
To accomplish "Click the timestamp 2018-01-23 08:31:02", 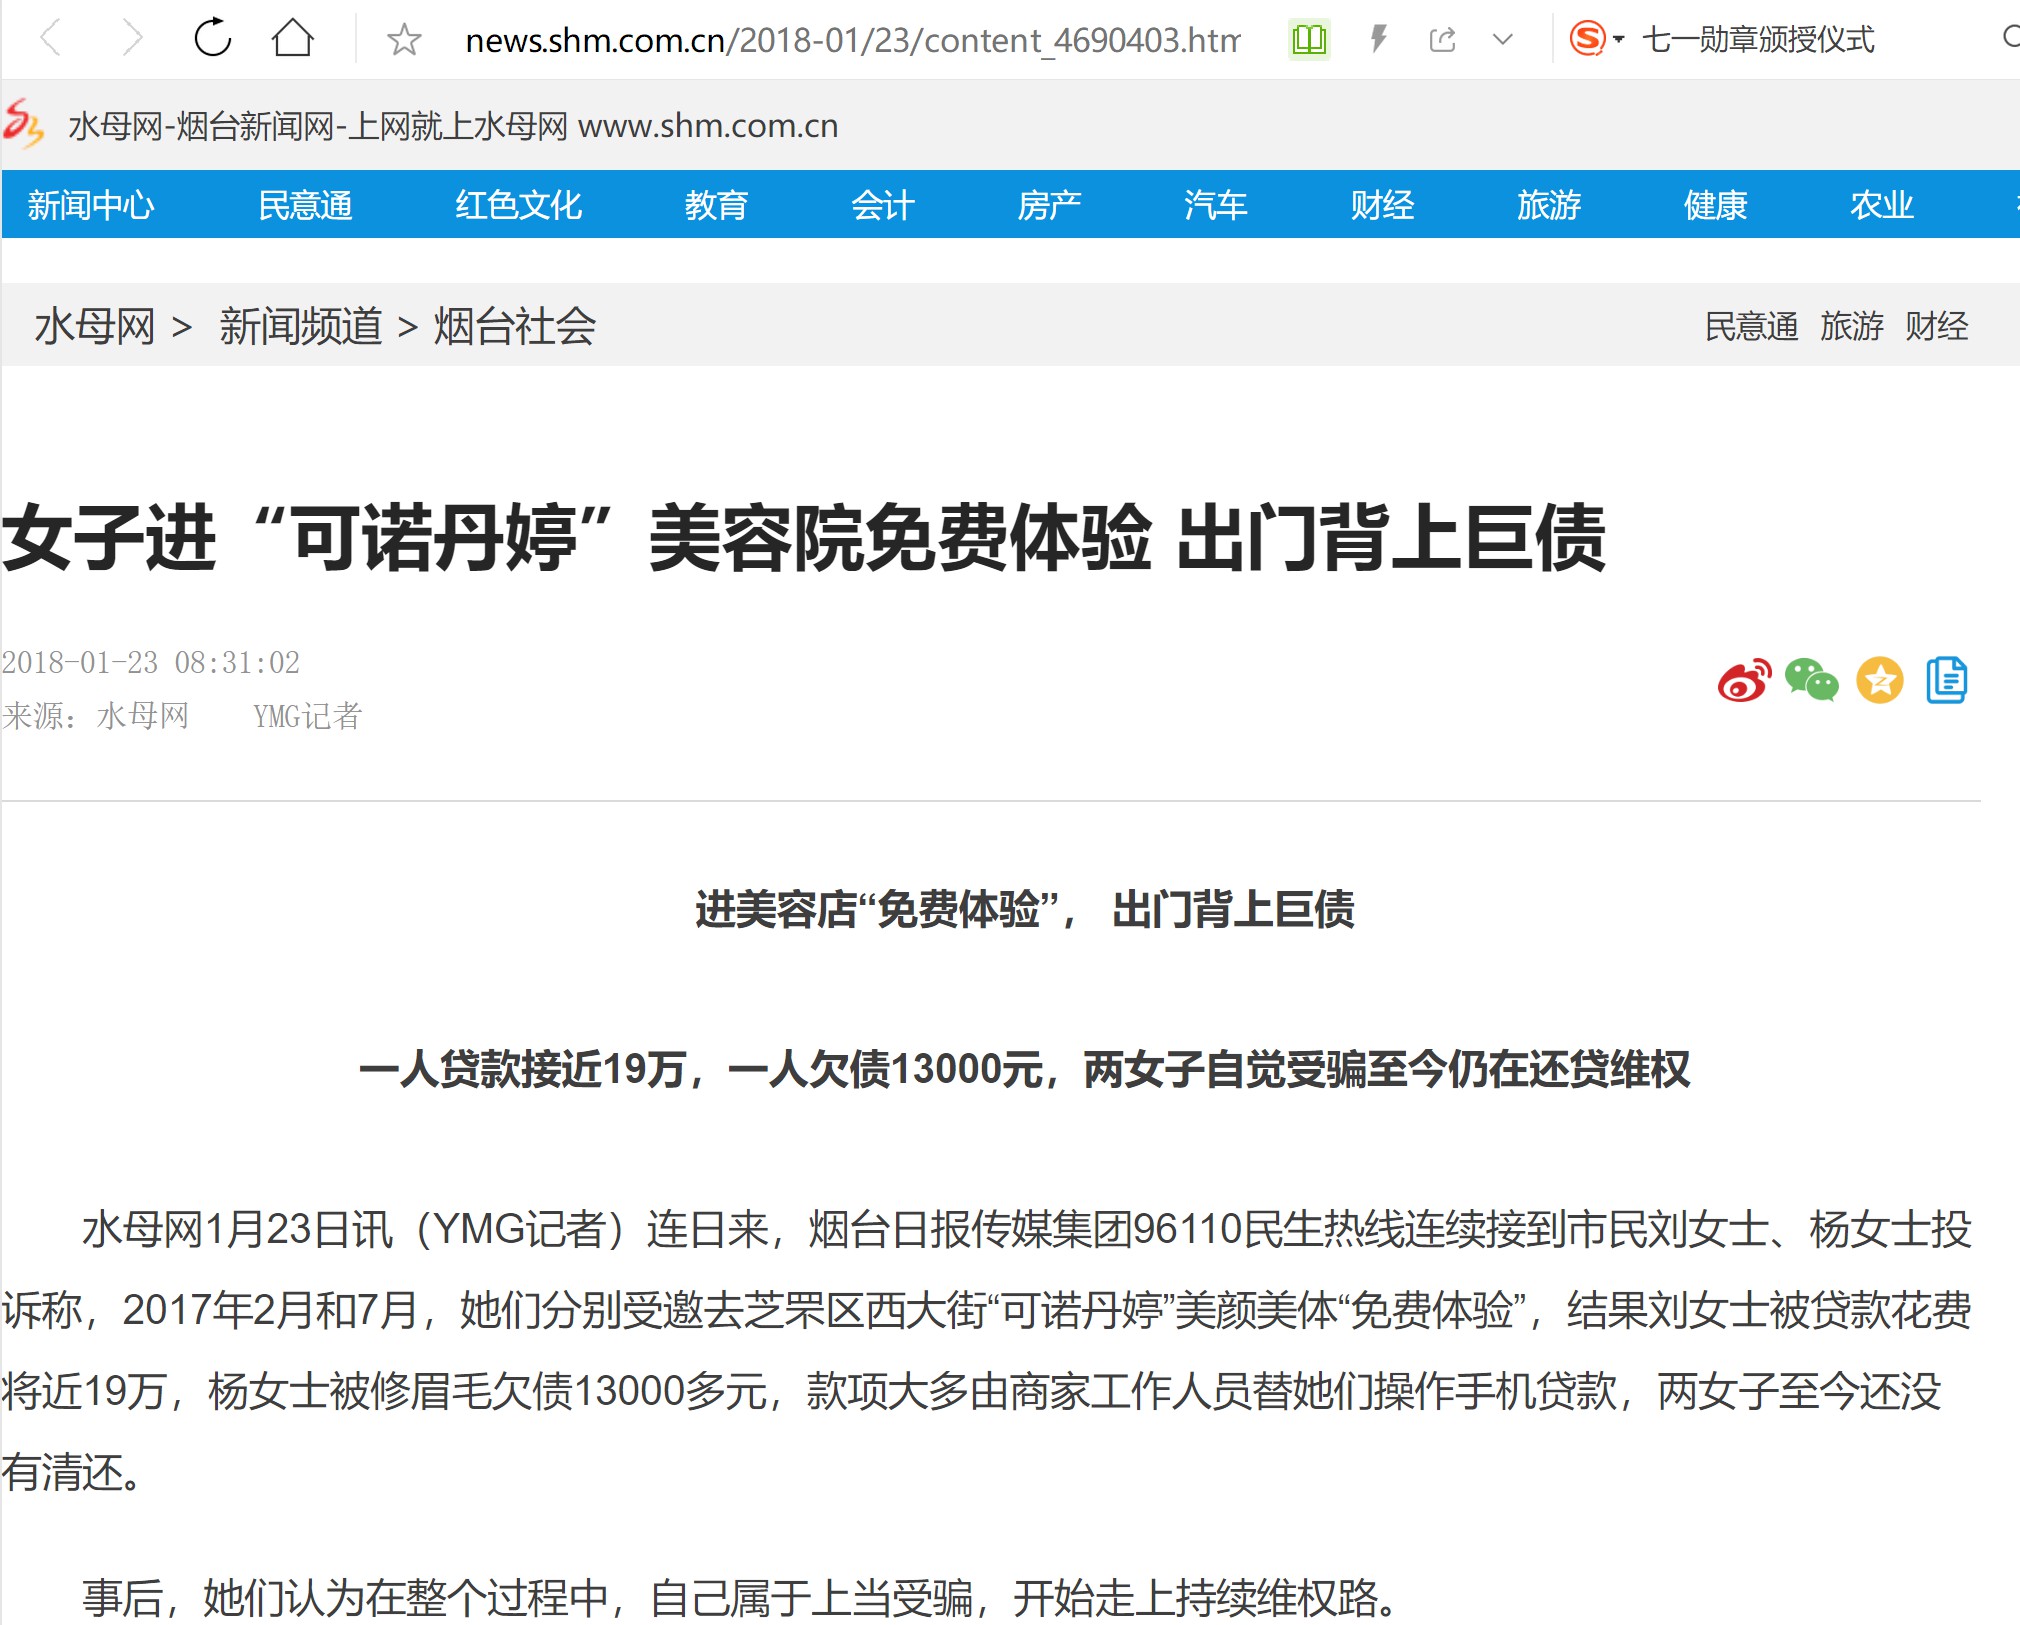I will pyautogui.click(x=151, y=662).
